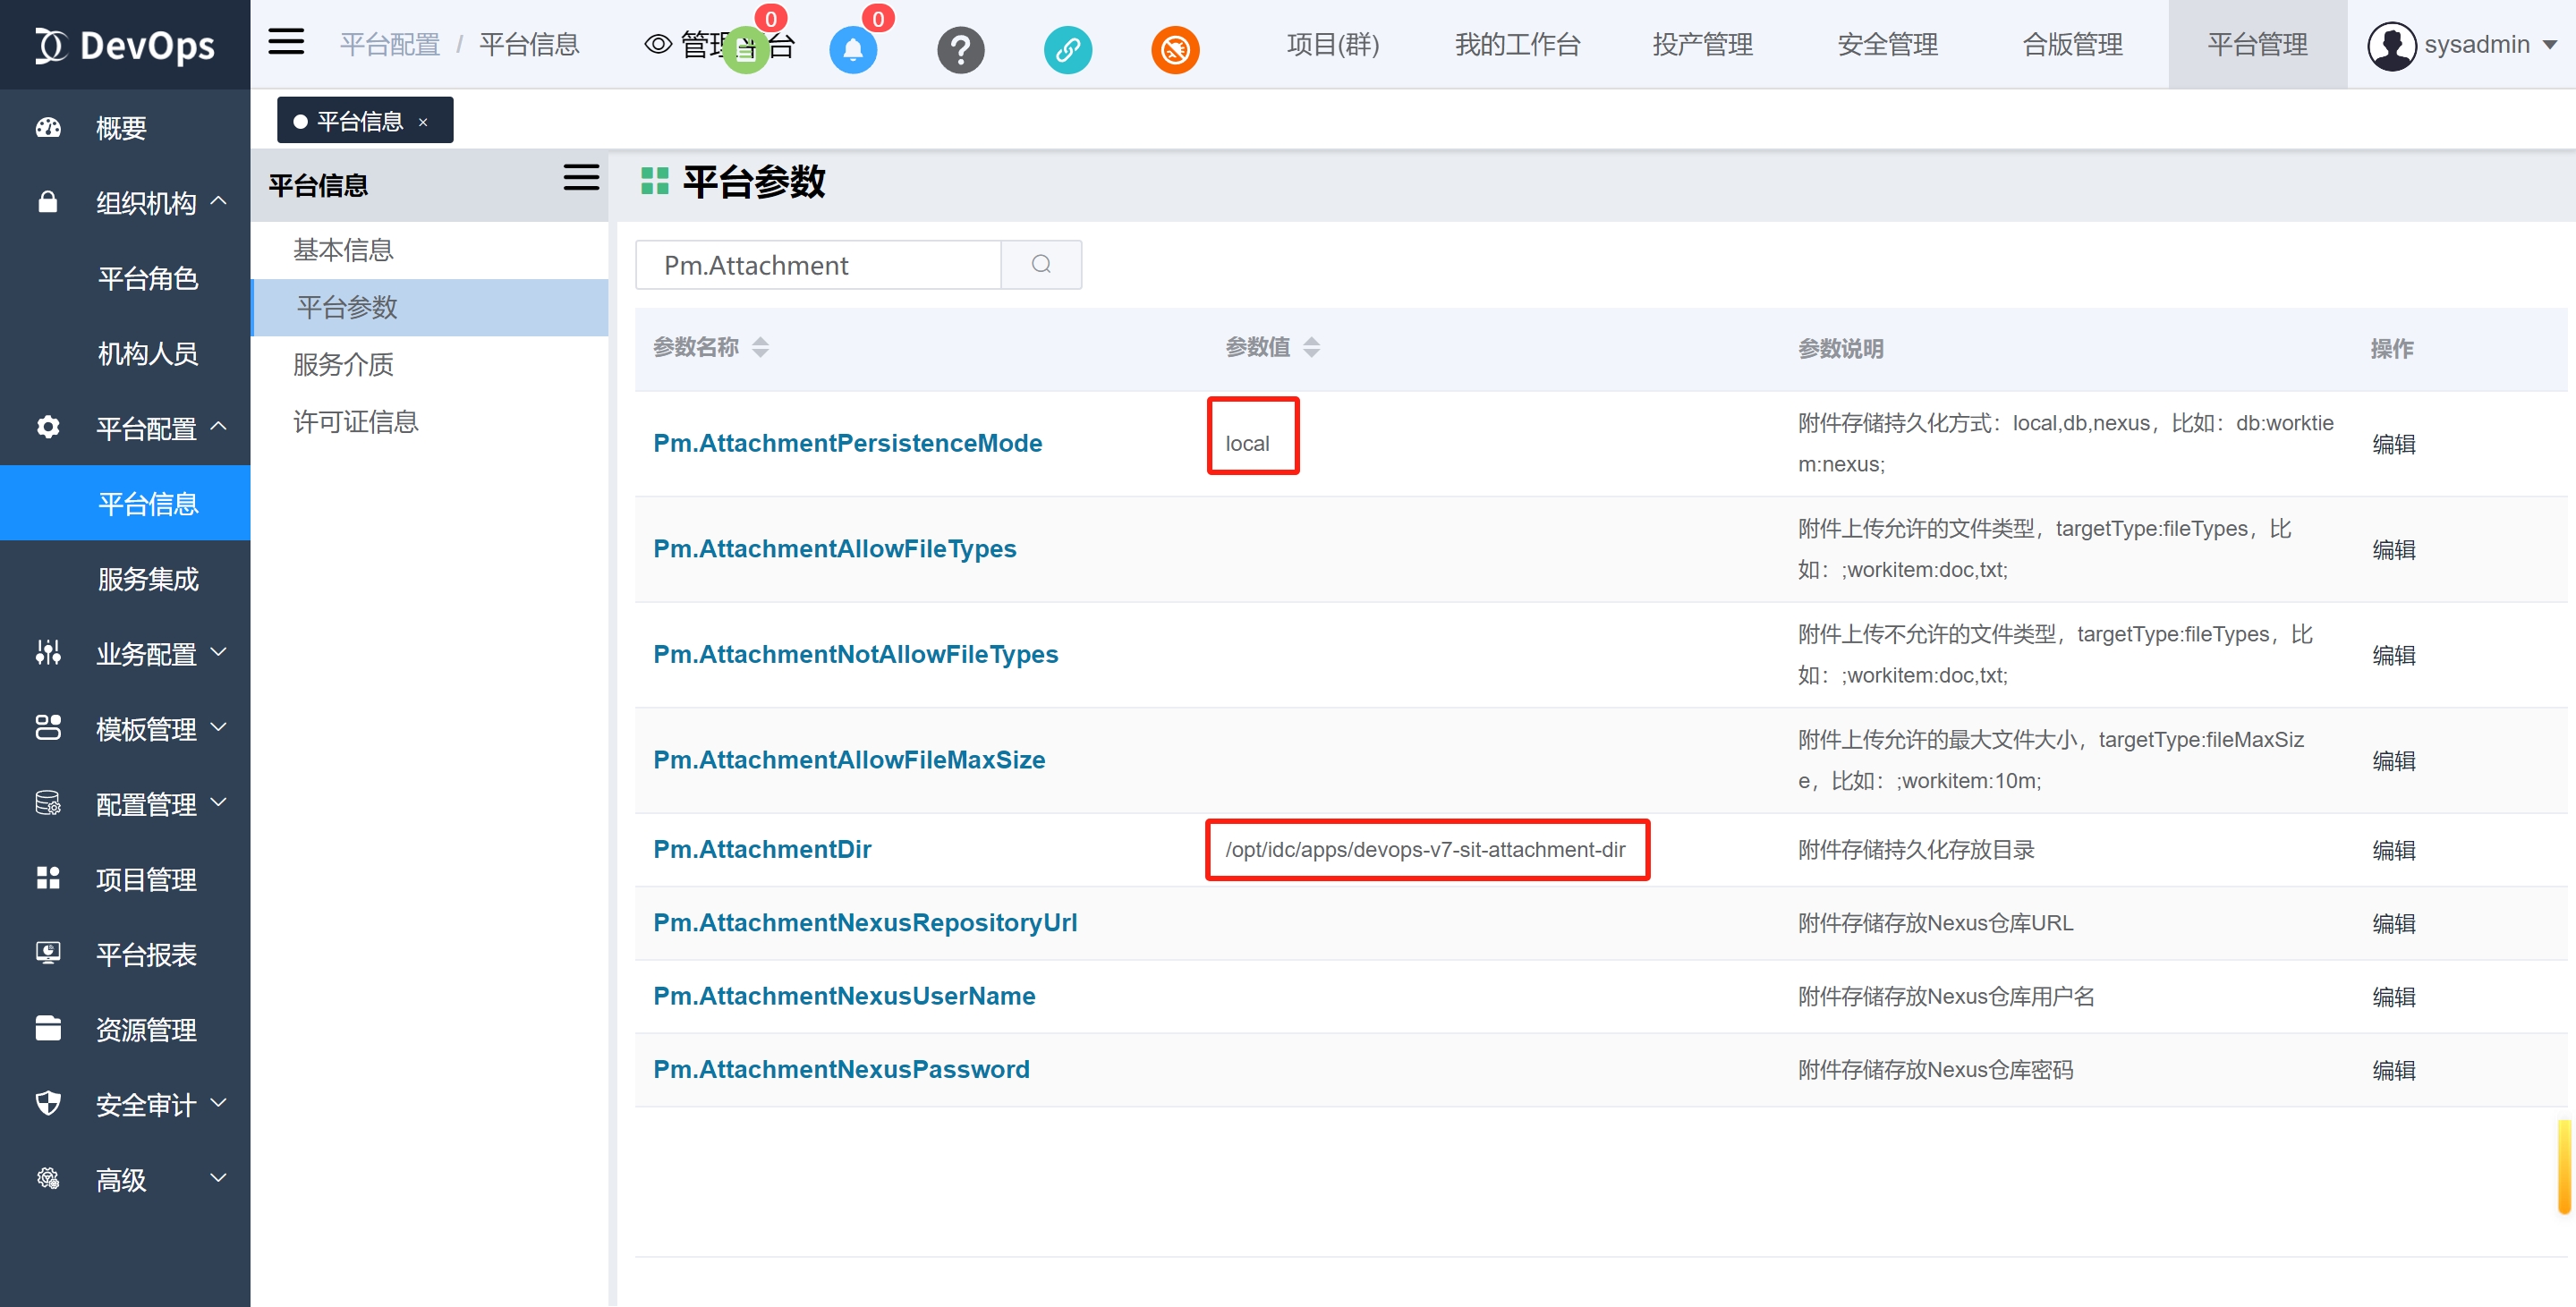Image resolution: width=2576 pixels, height=1307 pixels.
Task: Click the green document icon with badge
Action: (745, 49)
